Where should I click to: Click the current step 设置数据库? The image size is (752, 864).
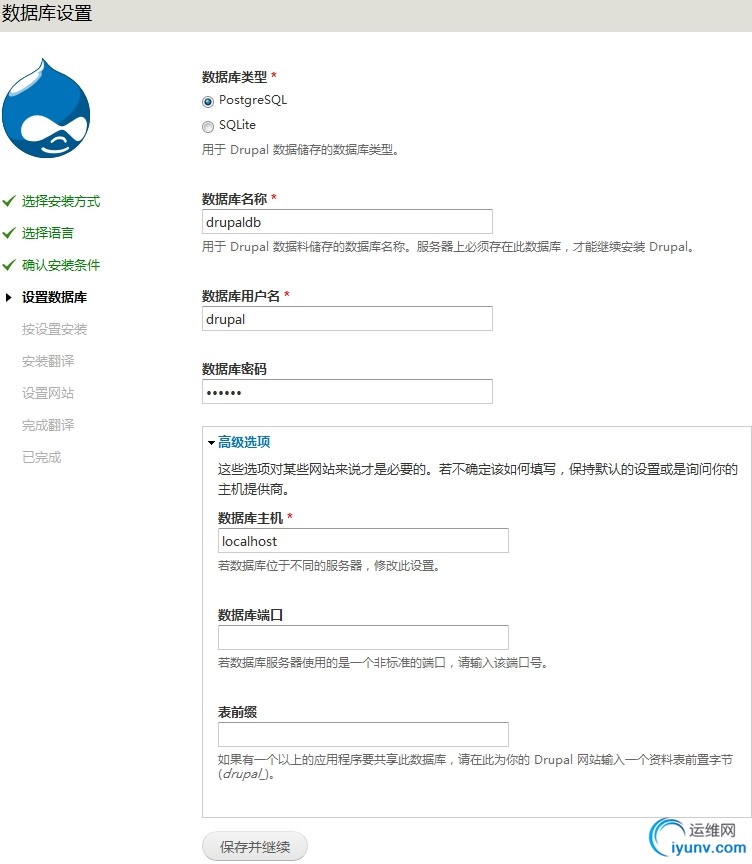54,297
